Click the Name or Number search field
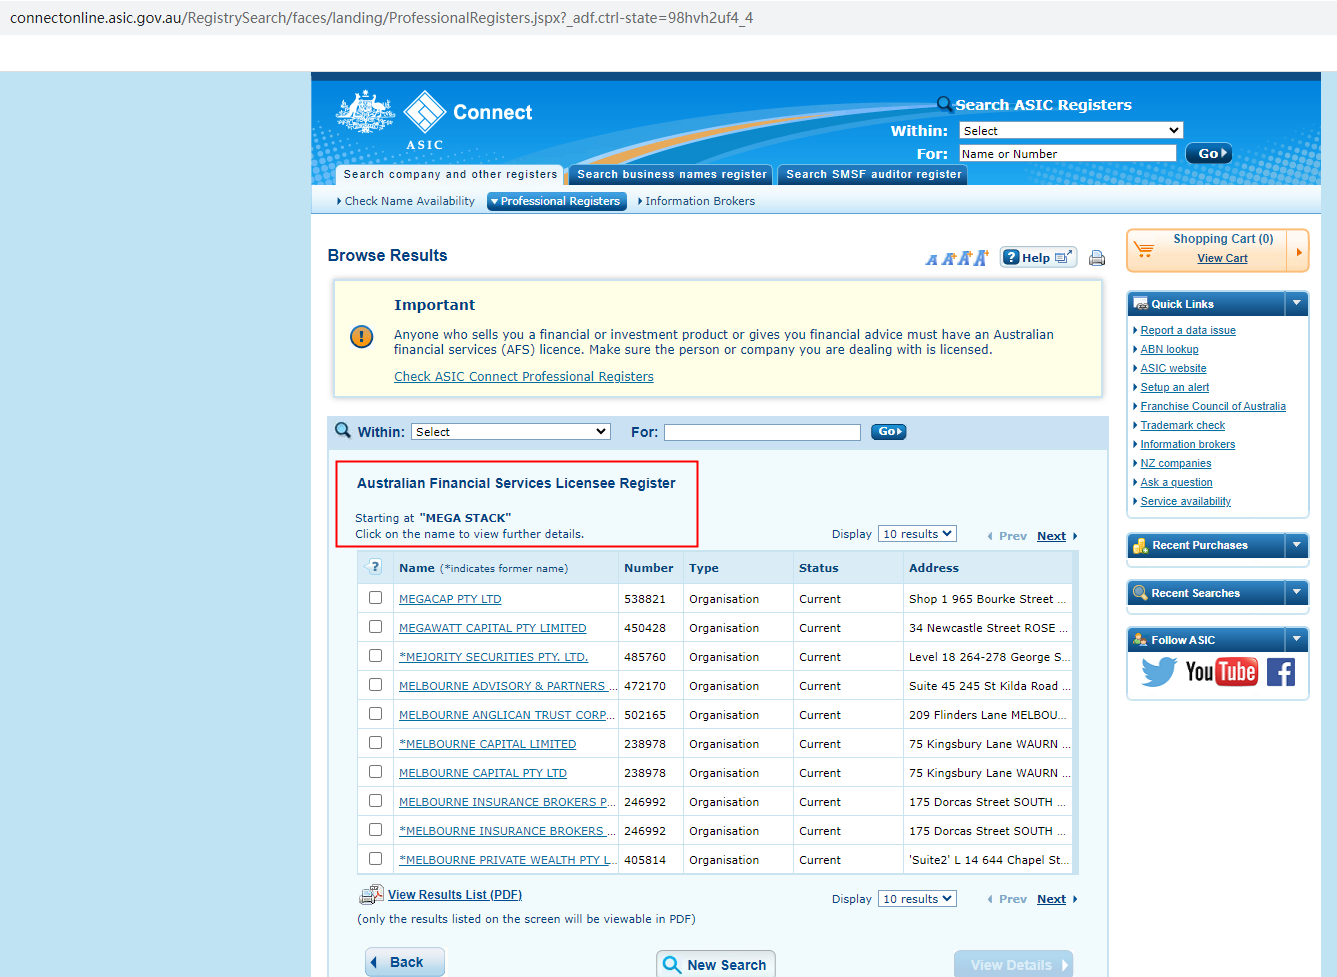1337x977 pixels. pyautogui.click(x=1068, y=154)
